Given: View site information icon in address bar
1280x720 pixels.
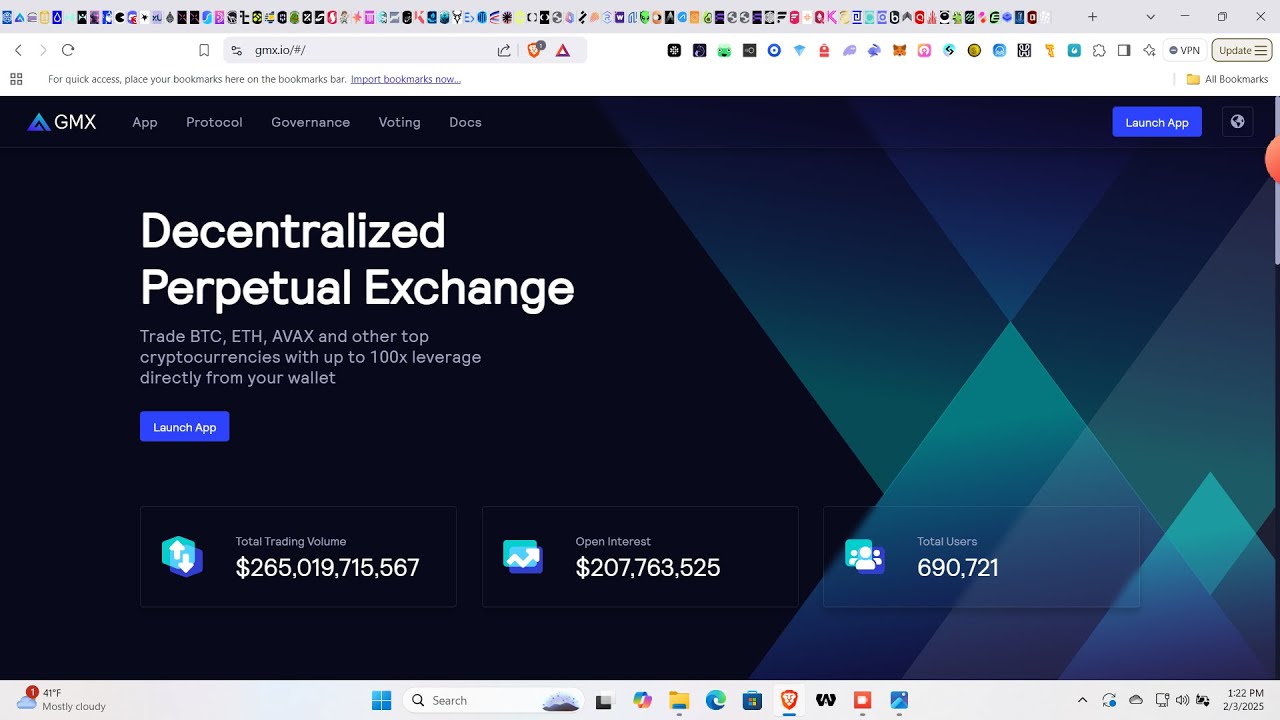Looking at the screenshot, I should (236, 50).
